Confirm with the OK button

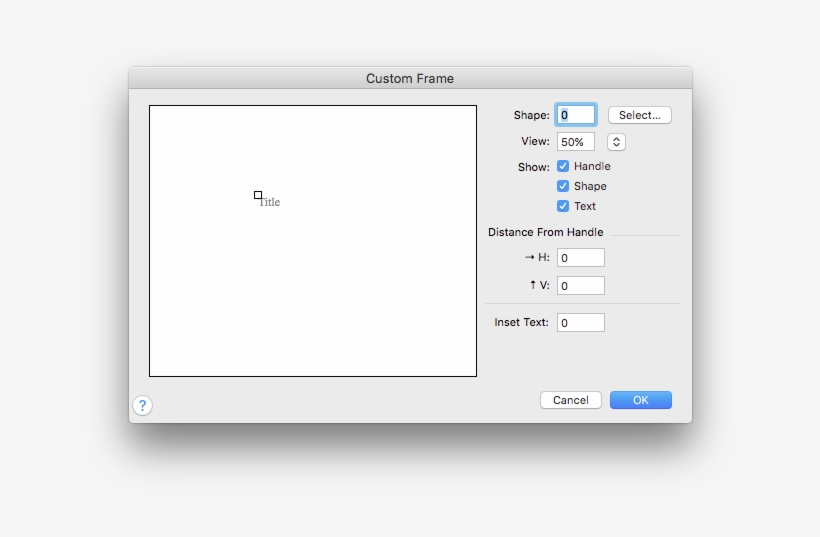(x=640, y=400)
